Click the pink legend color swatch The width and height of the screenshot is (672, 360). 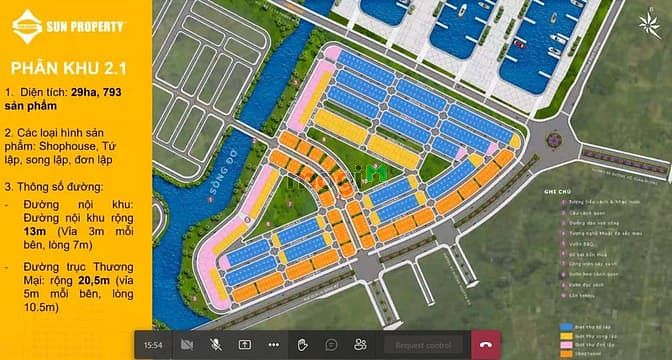[x=566, y=345]
